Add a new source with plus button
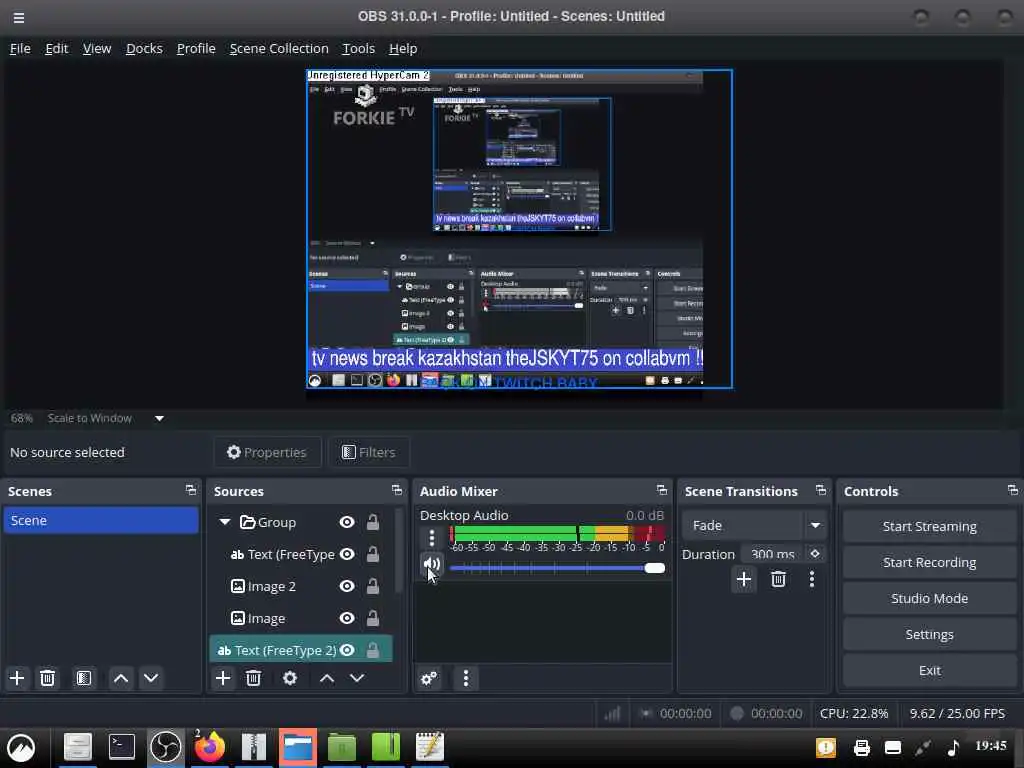This screenshot has height=768, width=1024. coord(223,678)
